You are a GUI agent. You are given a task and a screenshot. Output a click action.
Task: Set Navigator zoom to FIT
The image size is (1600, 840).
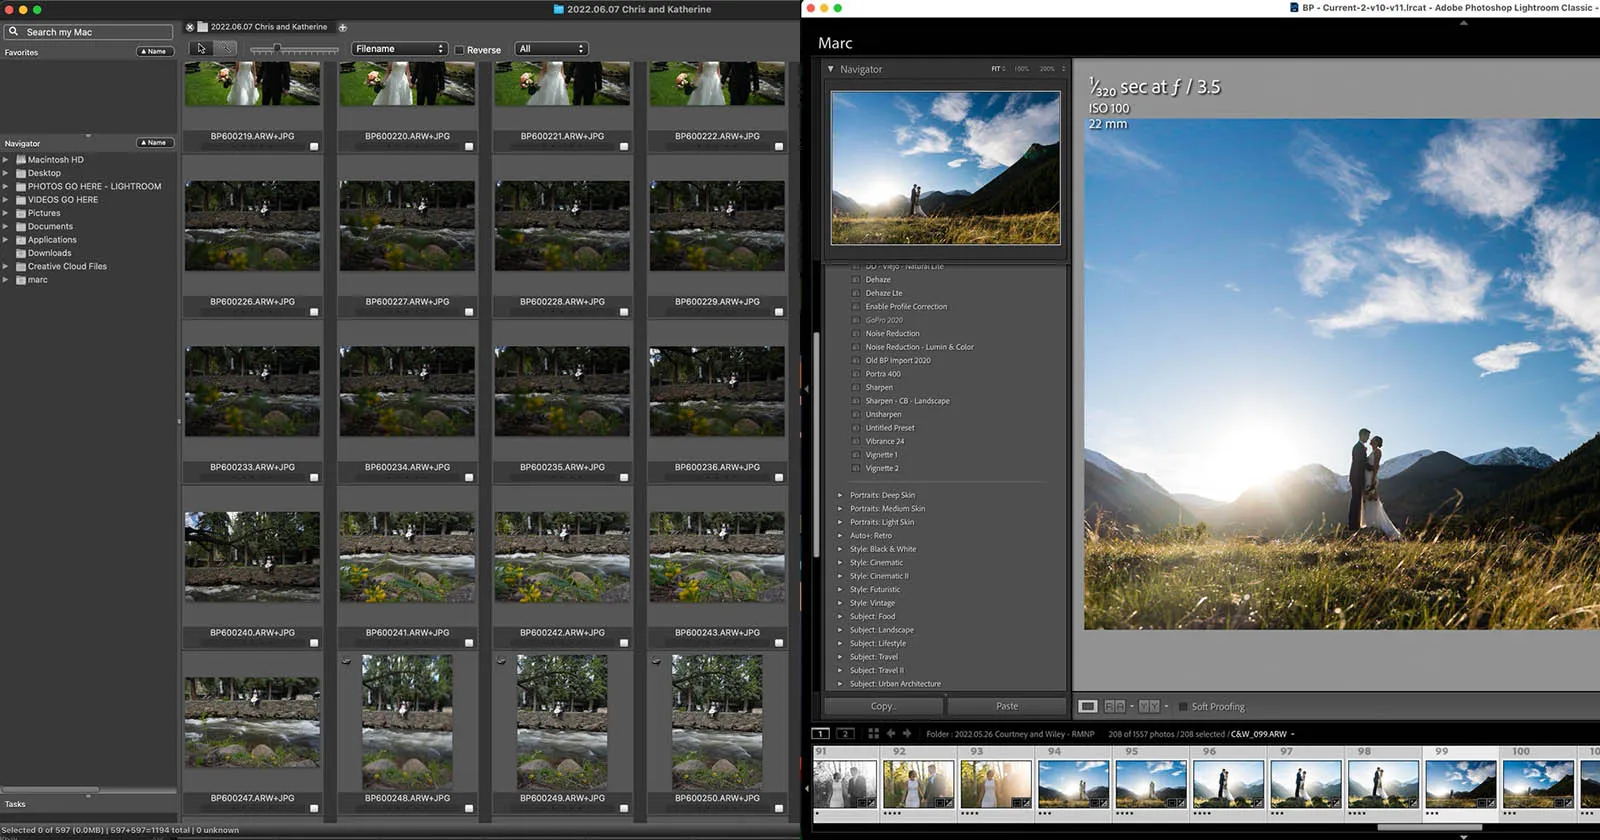click(997, 69)
